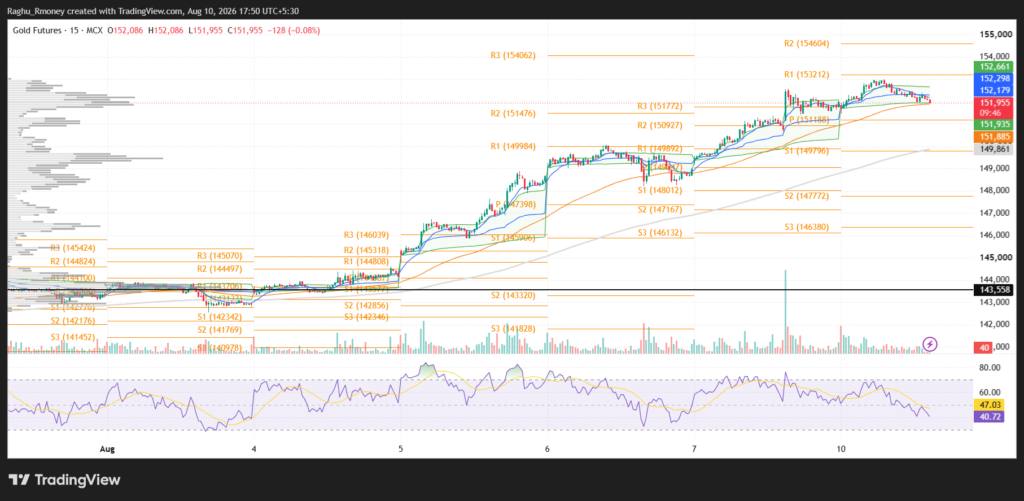This screenshot has height=501, width=1024.
Task: Click pivot label S3 (146380)
Action: tap(806, 227)
